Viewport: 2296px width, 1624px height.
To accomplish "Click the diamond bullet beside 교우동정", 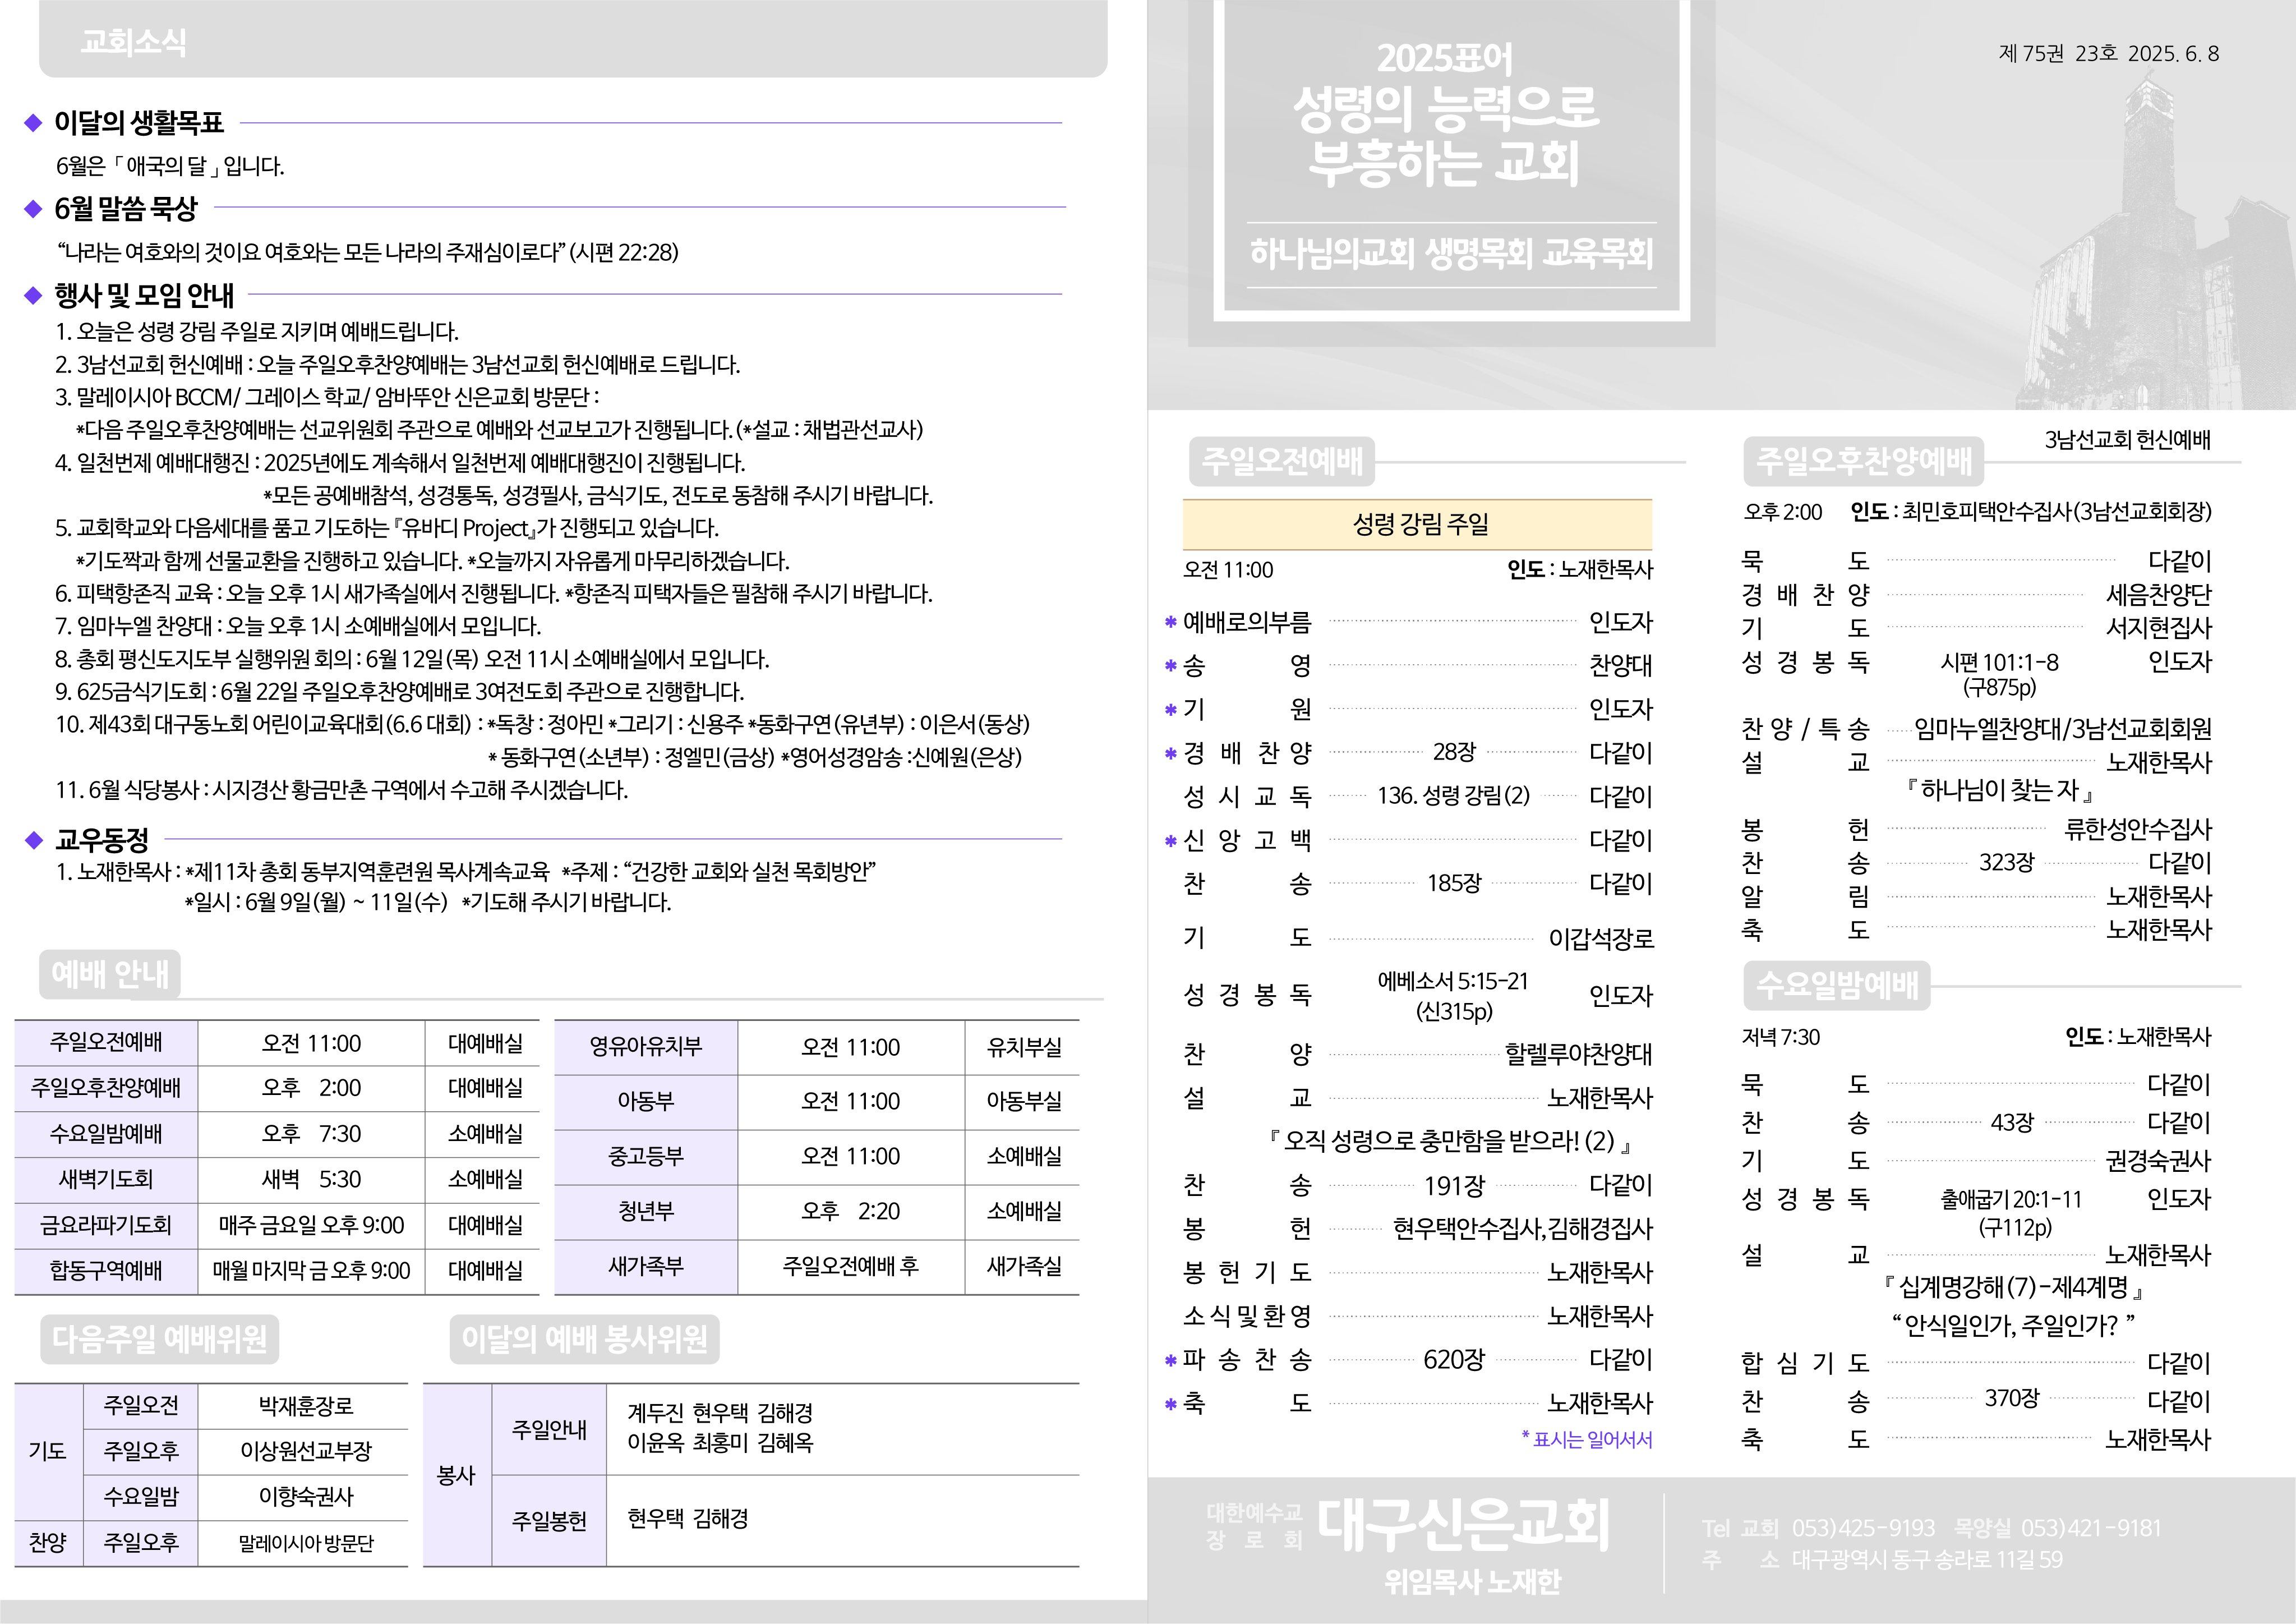I will (x=33, y=839).
